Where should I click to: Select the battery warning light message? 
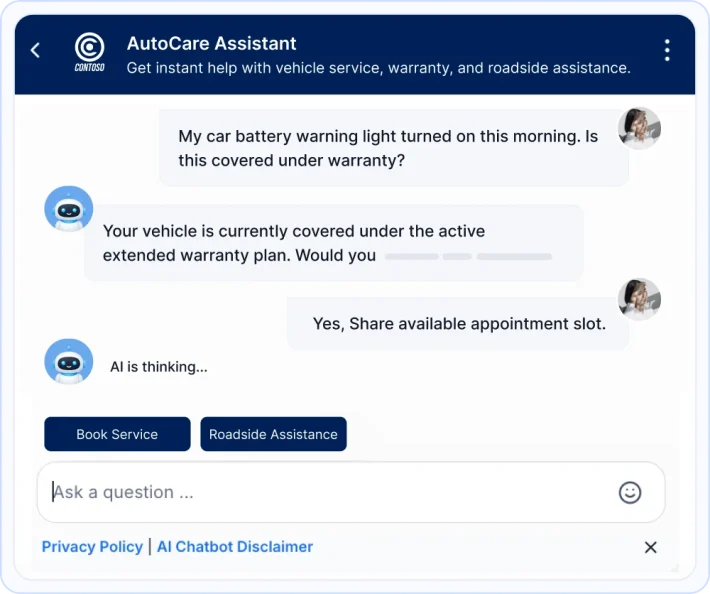pyautogui.click(x=393, y=148)
